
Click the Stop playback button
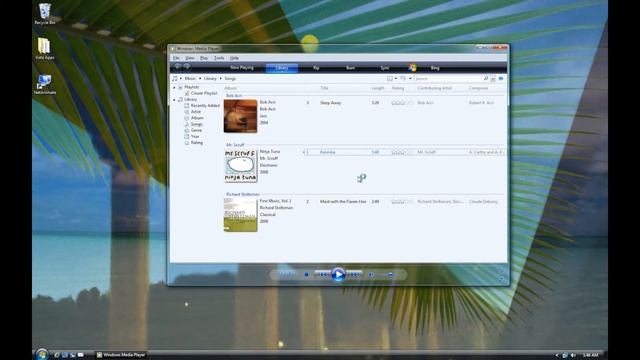(306, 275)
